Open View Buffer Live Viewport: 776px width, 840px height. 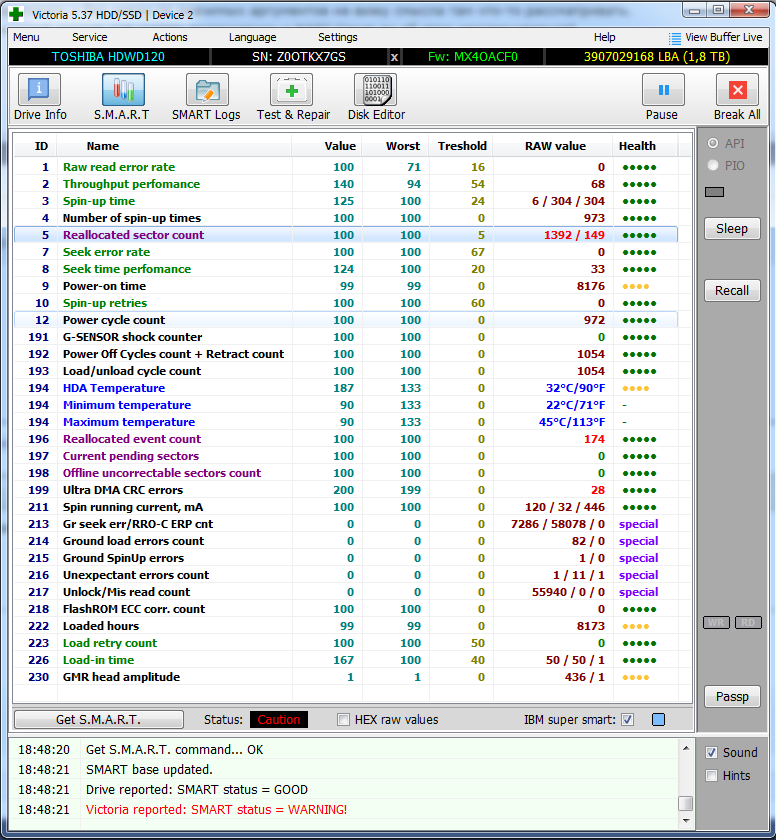pyautogui.click(x=715, y=37)
